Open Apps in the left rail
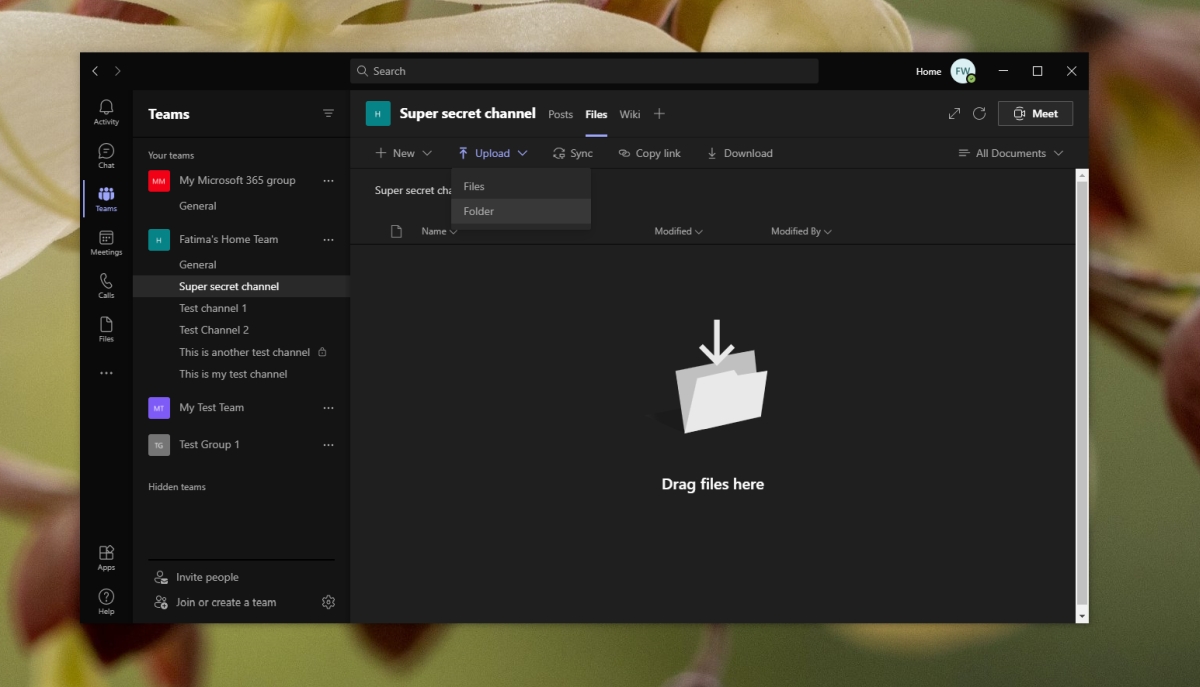This screenshot has width=1200, height=687. pos(106,557)
